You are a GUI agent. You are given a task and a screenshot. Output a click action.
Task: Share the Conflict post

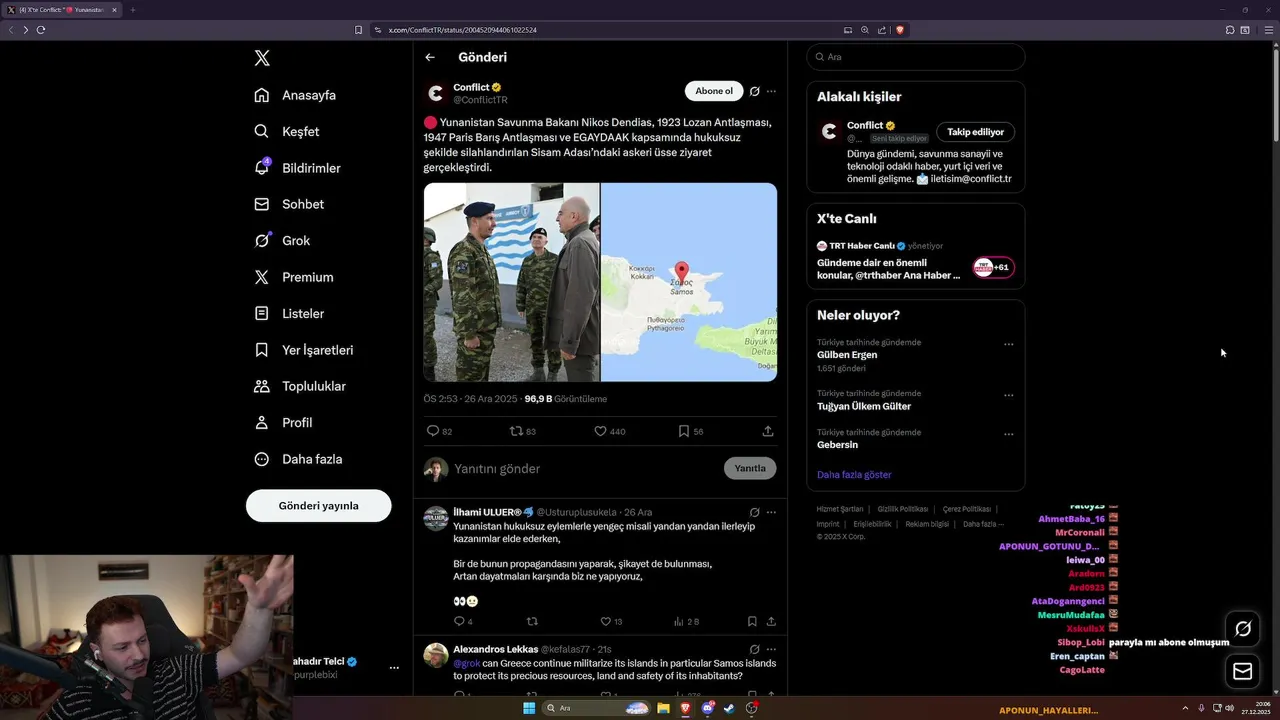click(x=768, y=431)
